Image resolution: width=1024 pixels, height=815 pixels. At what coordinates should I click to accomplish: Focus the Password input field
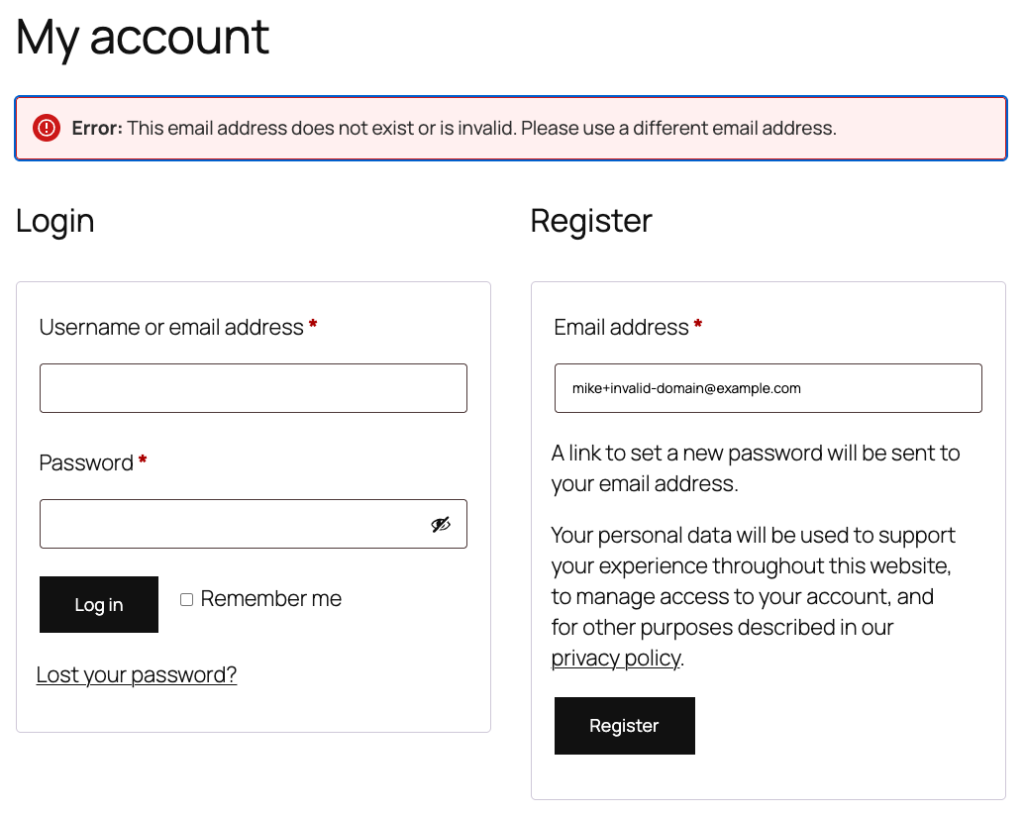tap(230, 524)
